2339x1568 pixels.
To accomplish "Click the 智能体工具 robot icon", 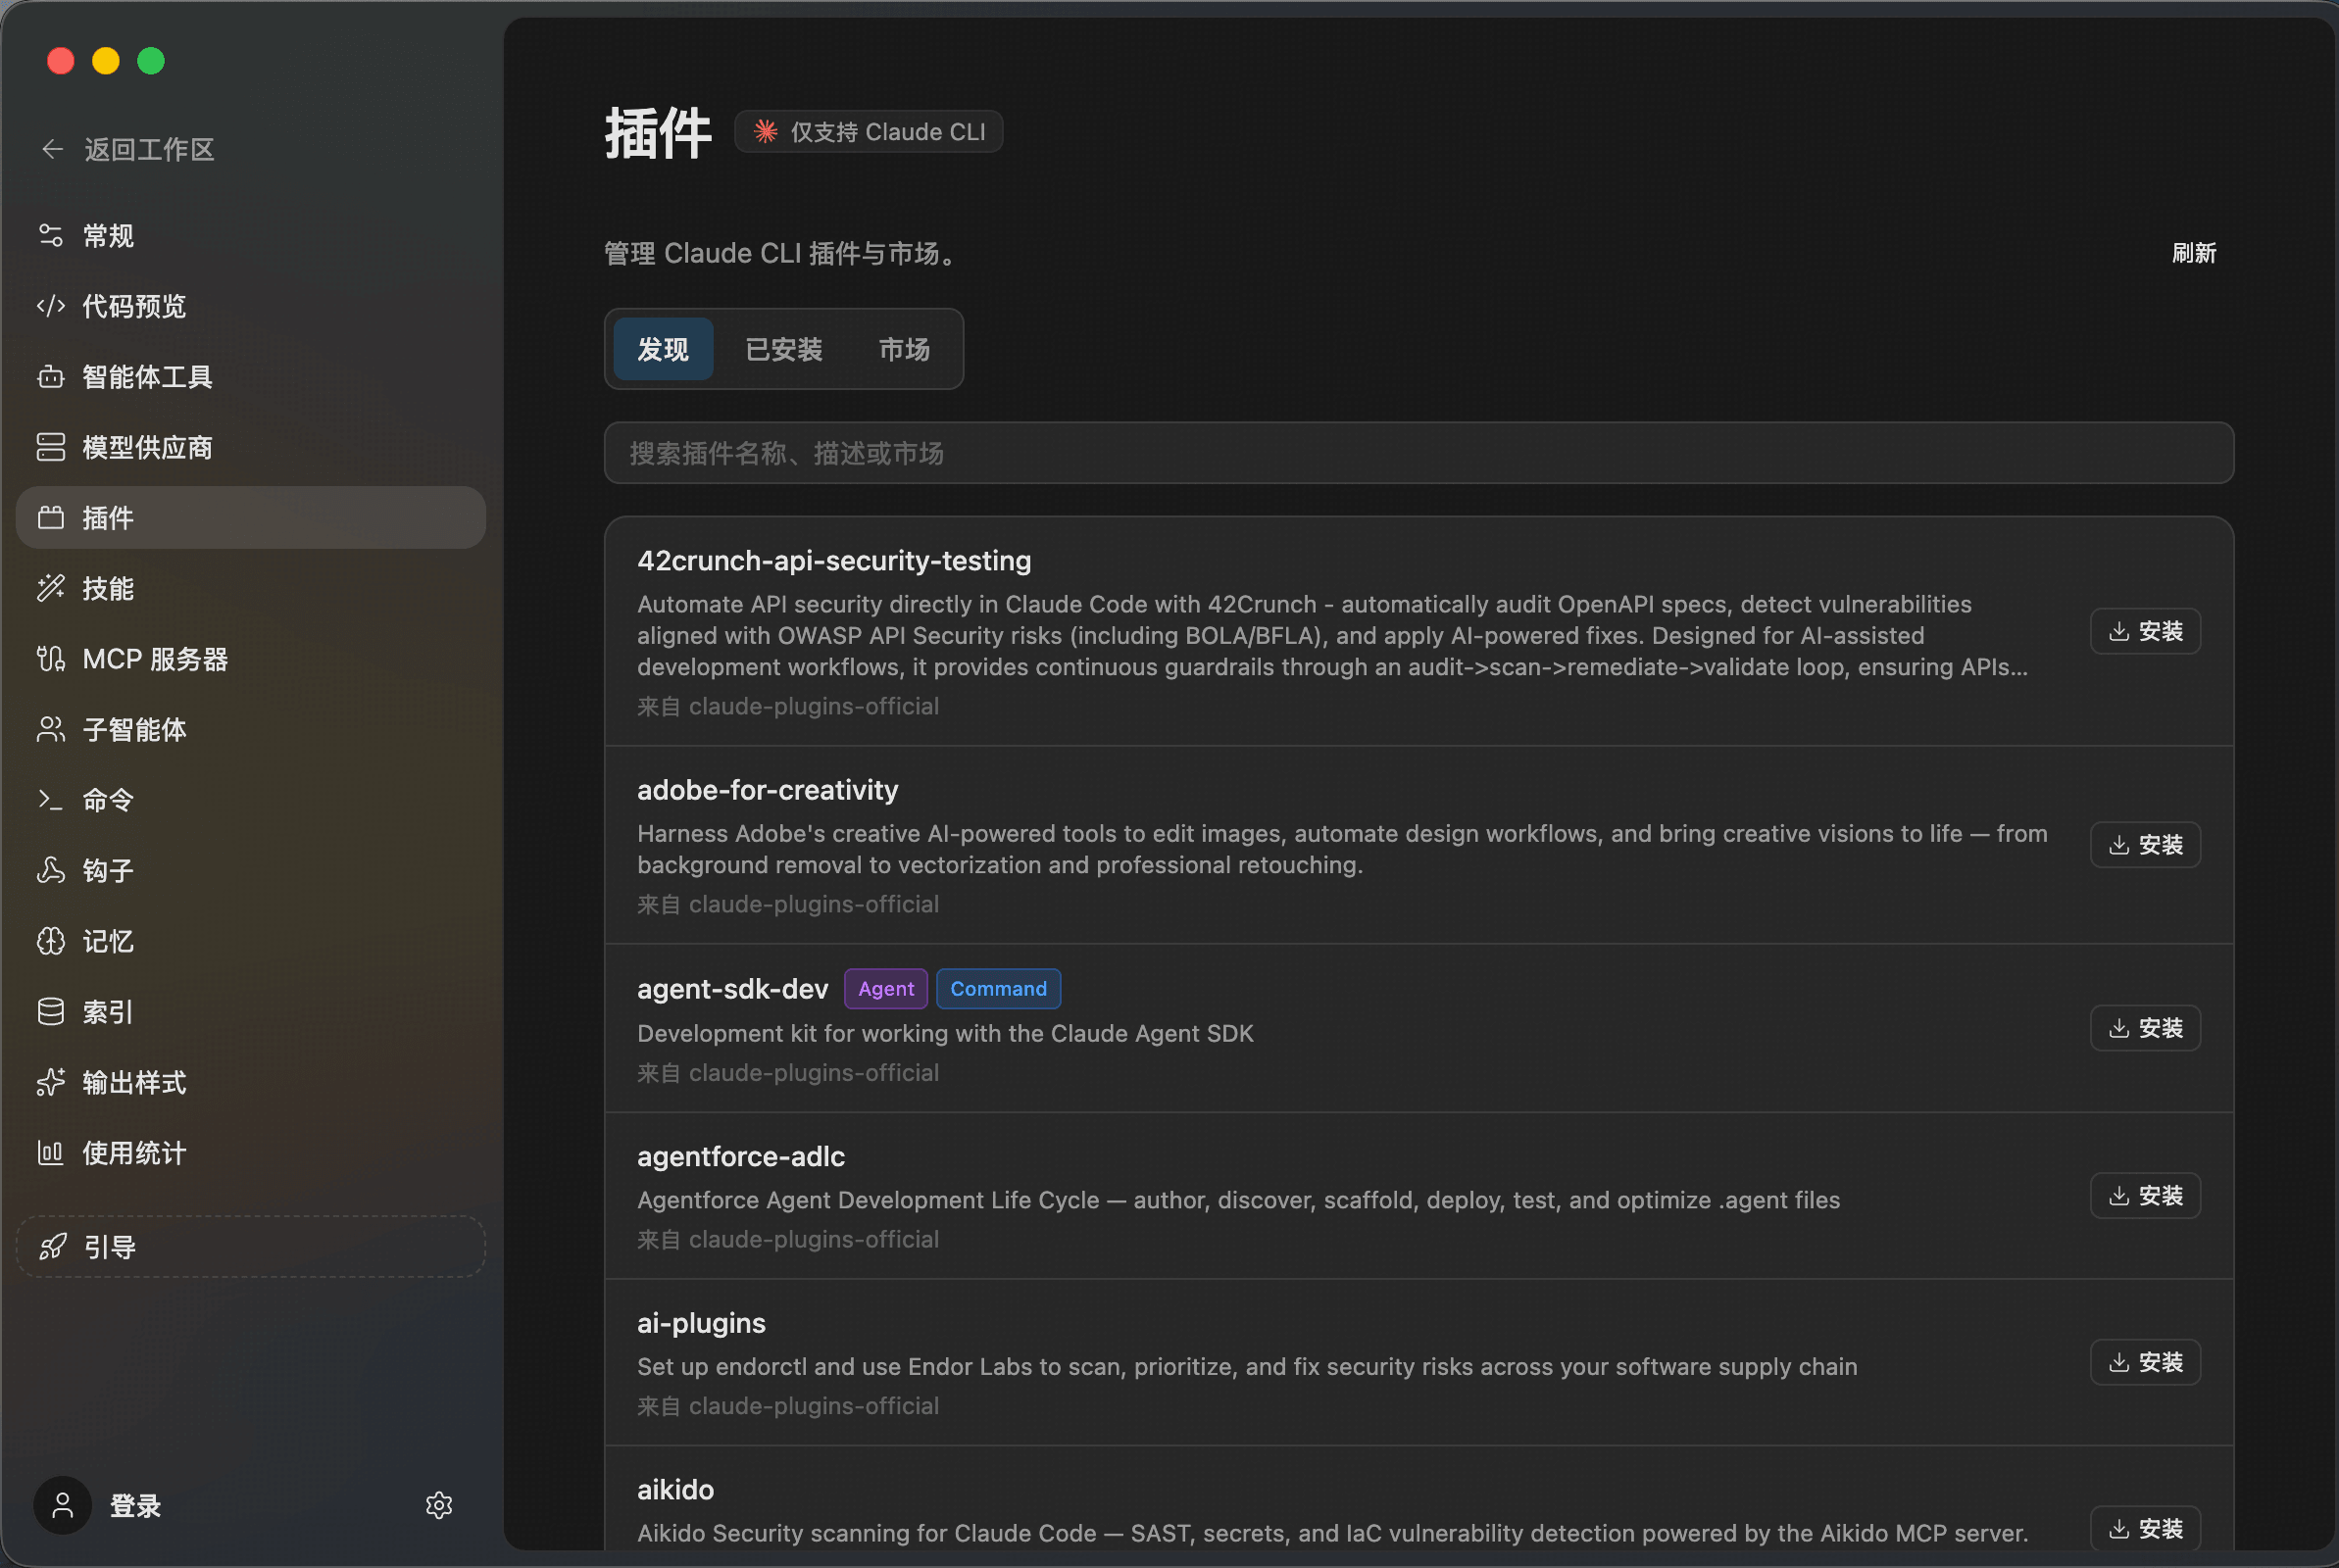I will pyautogui.click(x=51, y=377).
